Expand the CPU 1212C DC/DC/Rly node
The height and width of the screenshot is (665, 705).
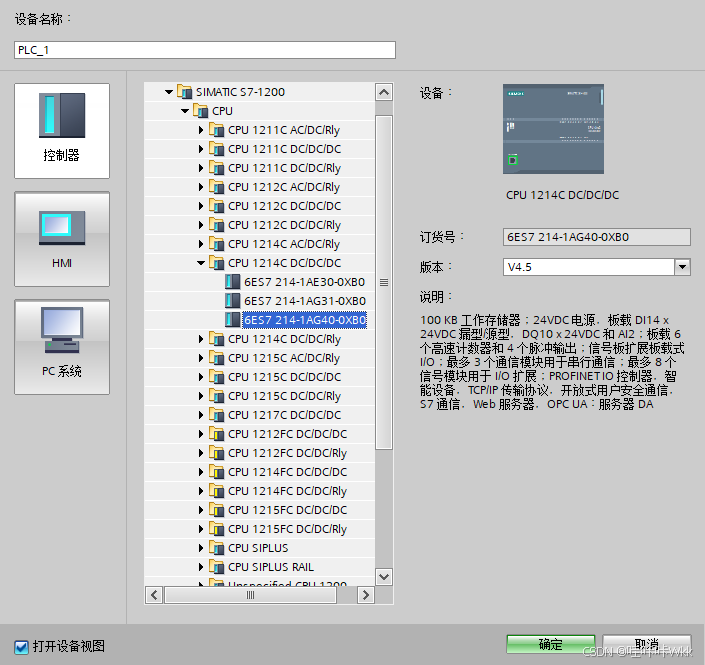(x=201, y=225)
